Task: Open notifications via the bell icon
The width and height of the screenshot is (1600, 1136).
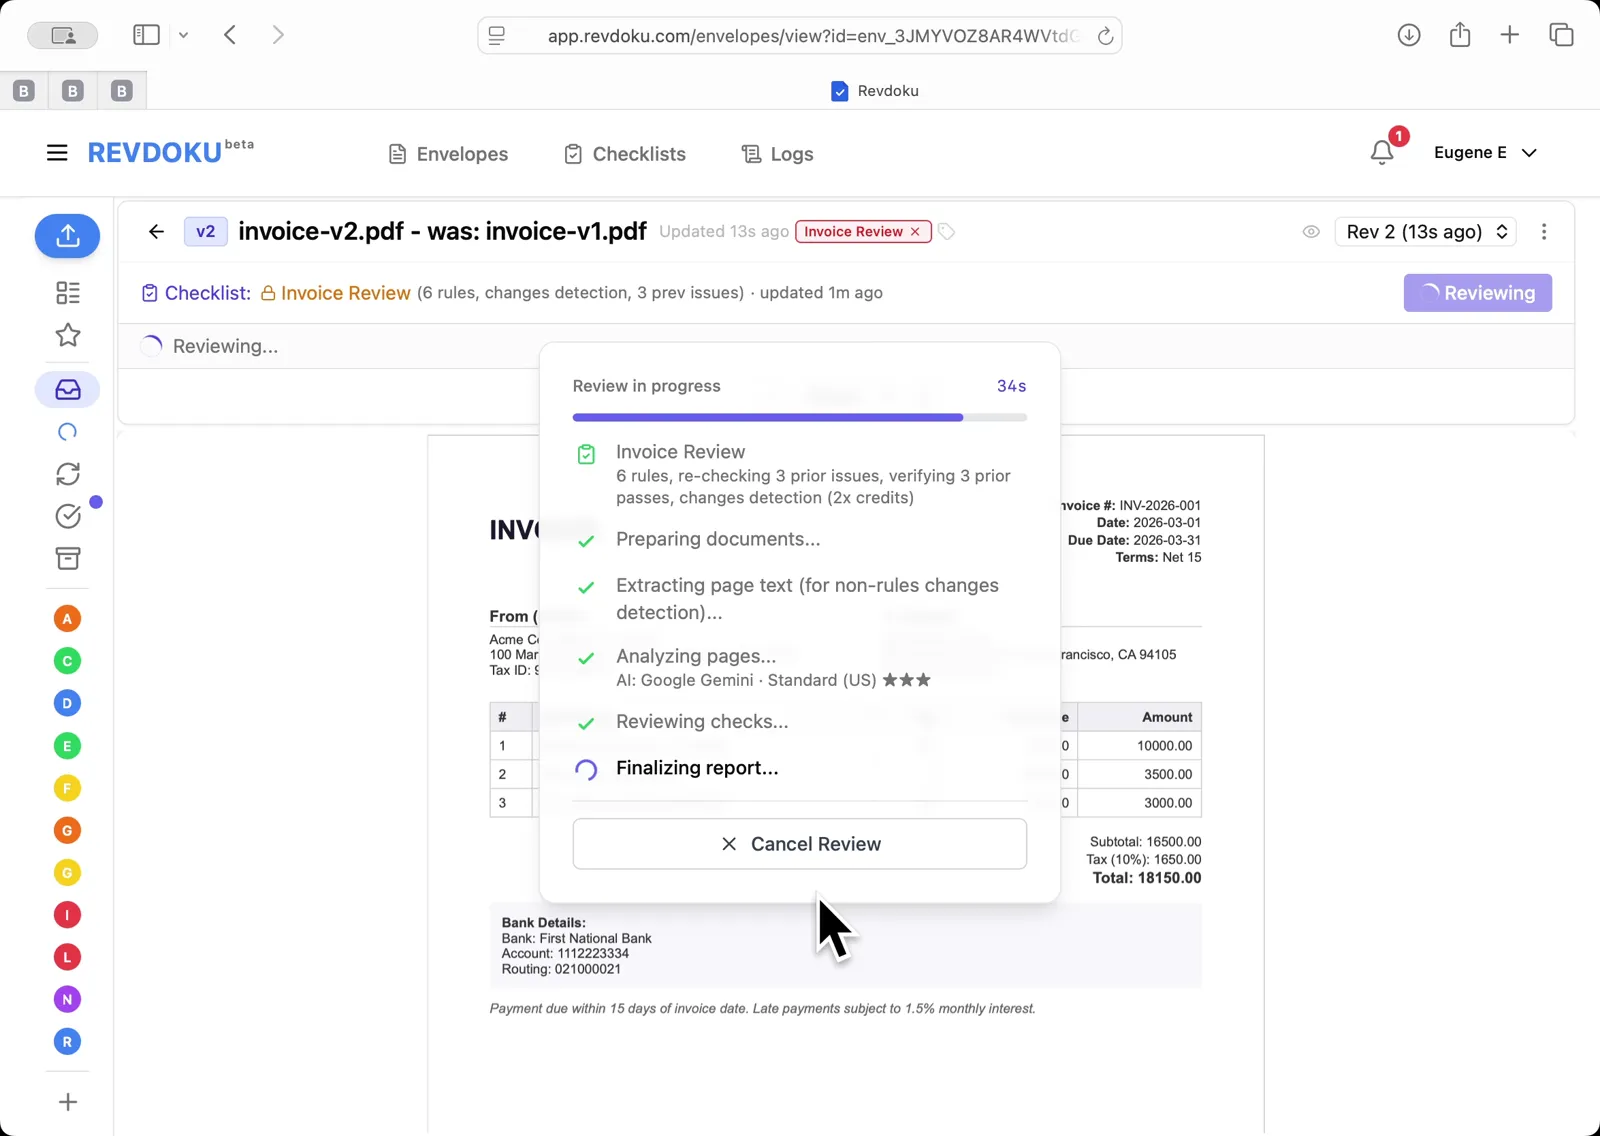Action: coord(1382,152)
